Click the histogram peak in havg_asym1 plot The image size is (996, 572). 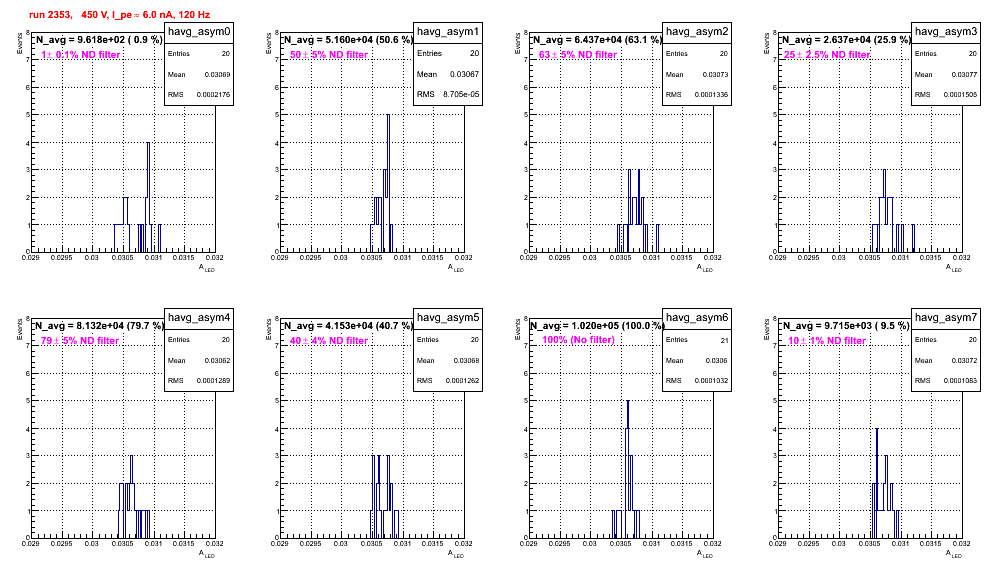[x=388, y=116]
